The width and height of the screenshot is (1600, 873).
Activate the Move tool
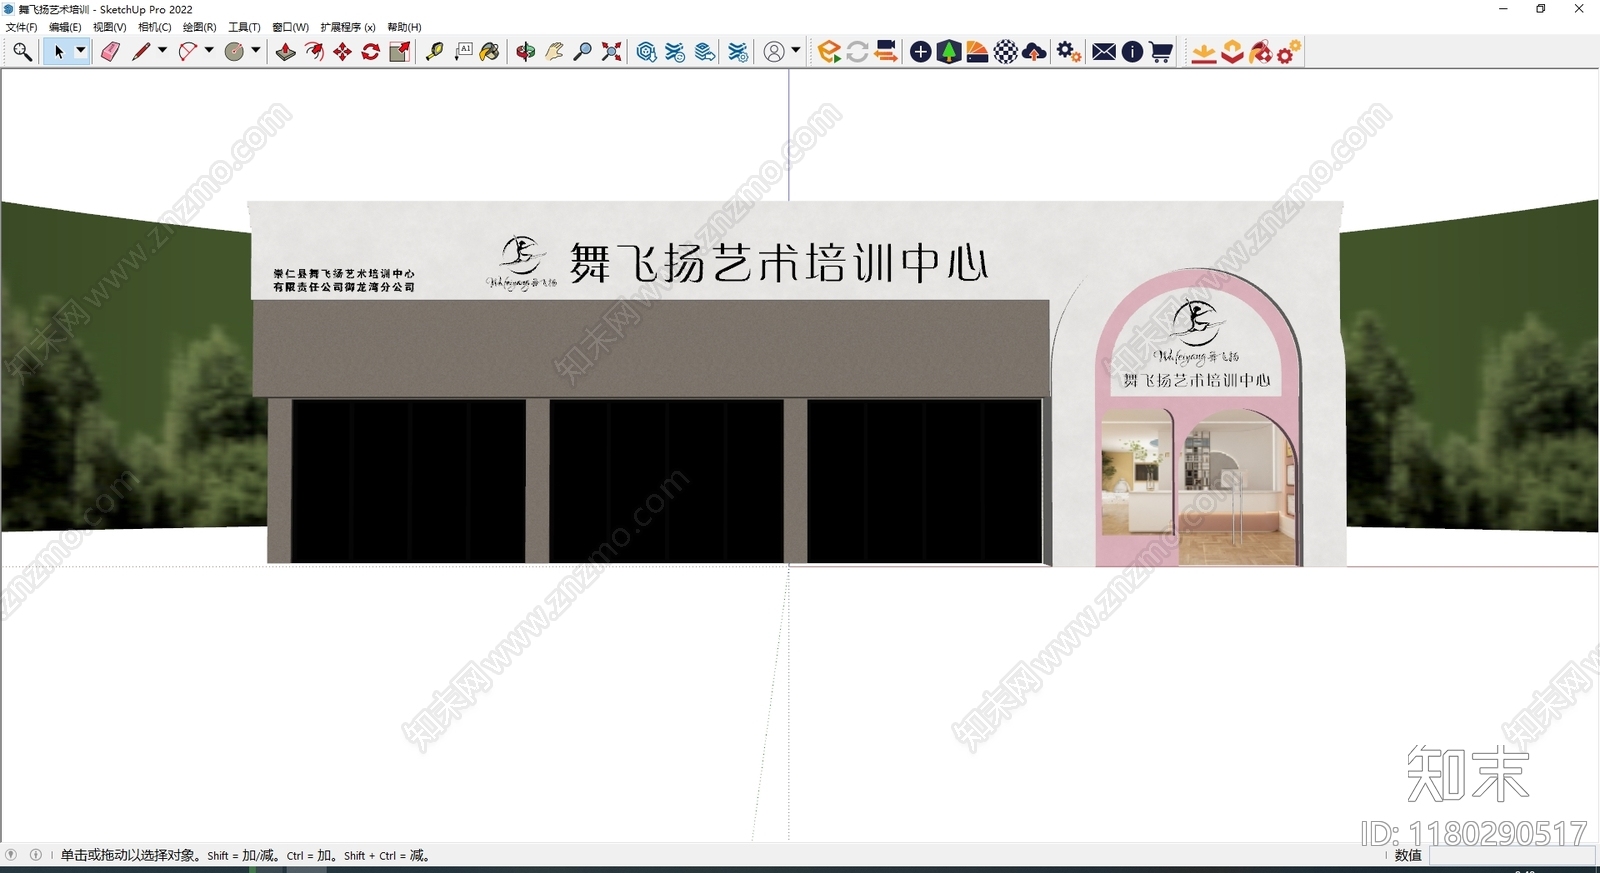343,52
